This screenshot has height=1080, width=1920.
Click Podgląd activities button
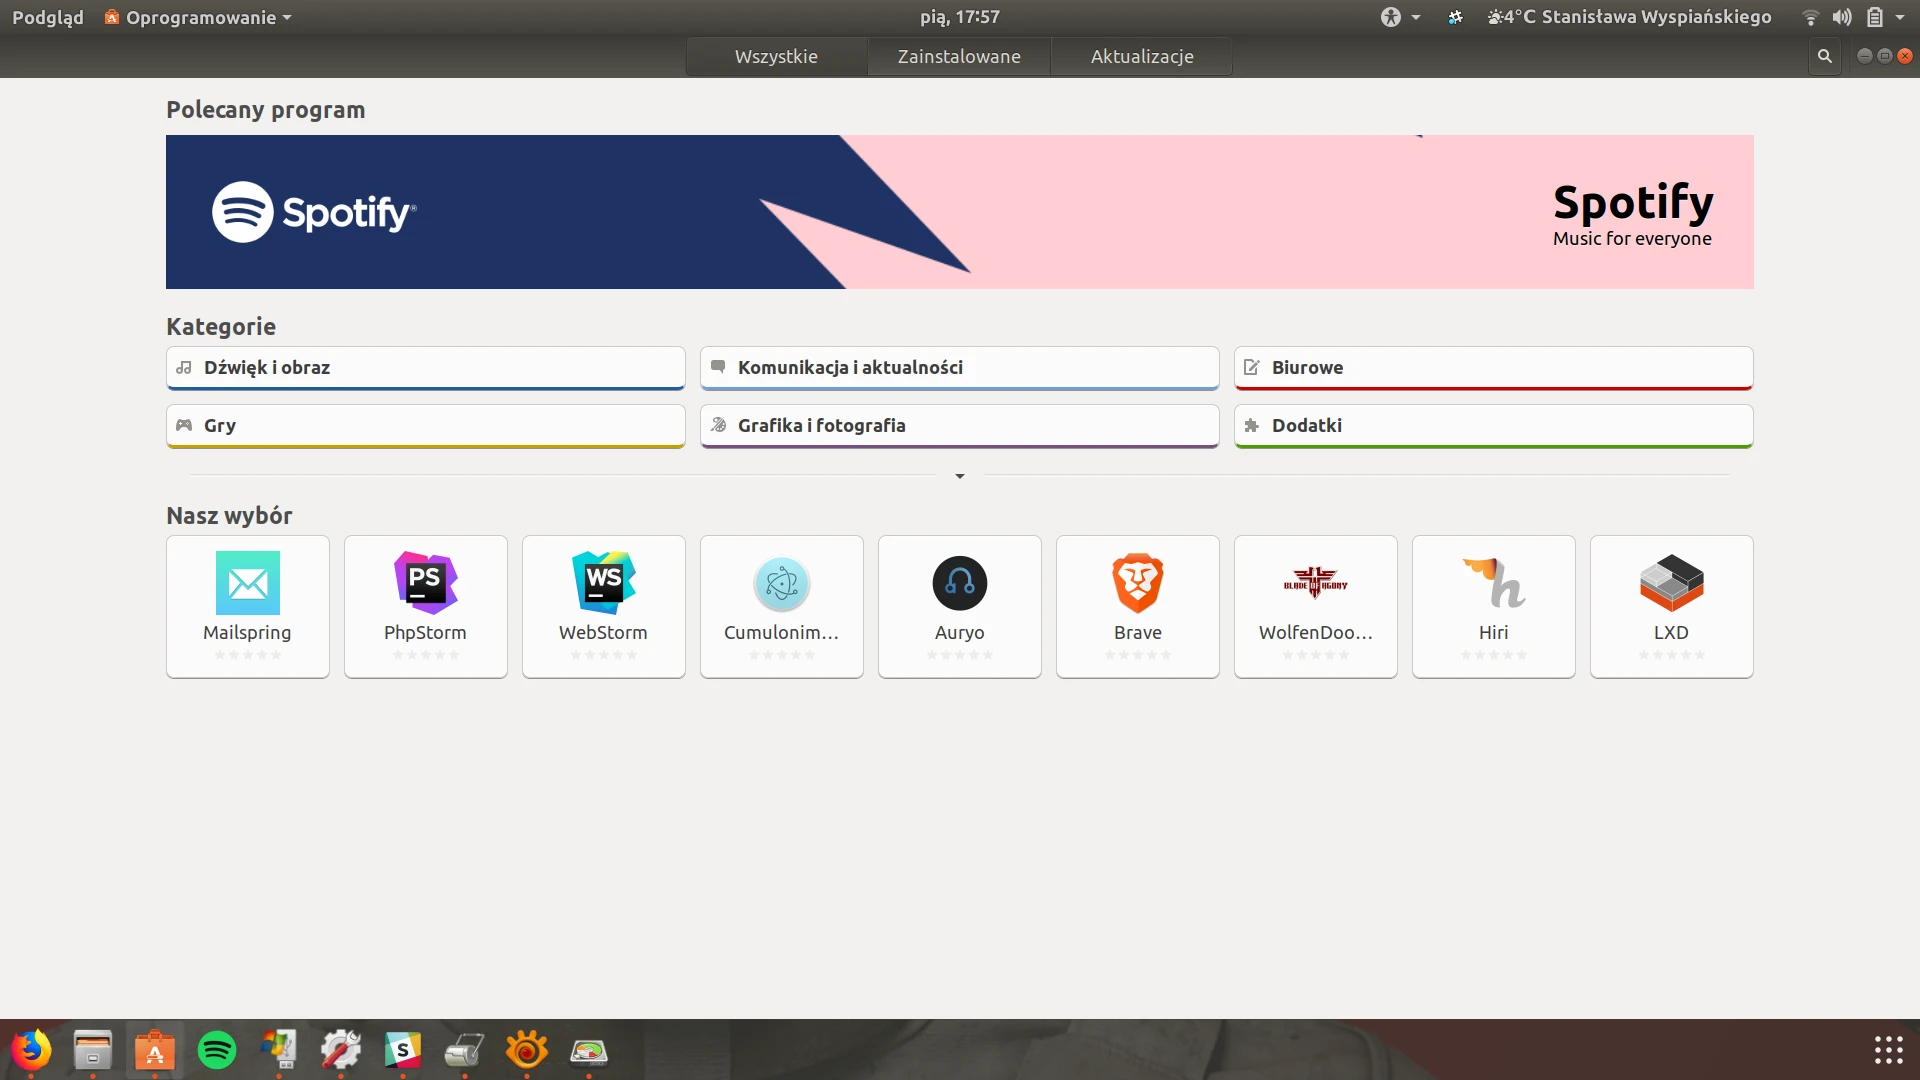(48, 17)
